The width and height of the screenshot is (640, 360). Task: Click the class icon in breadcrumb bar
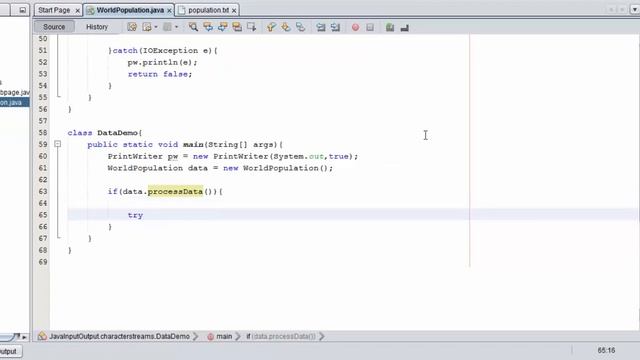[x=42, y=336]
